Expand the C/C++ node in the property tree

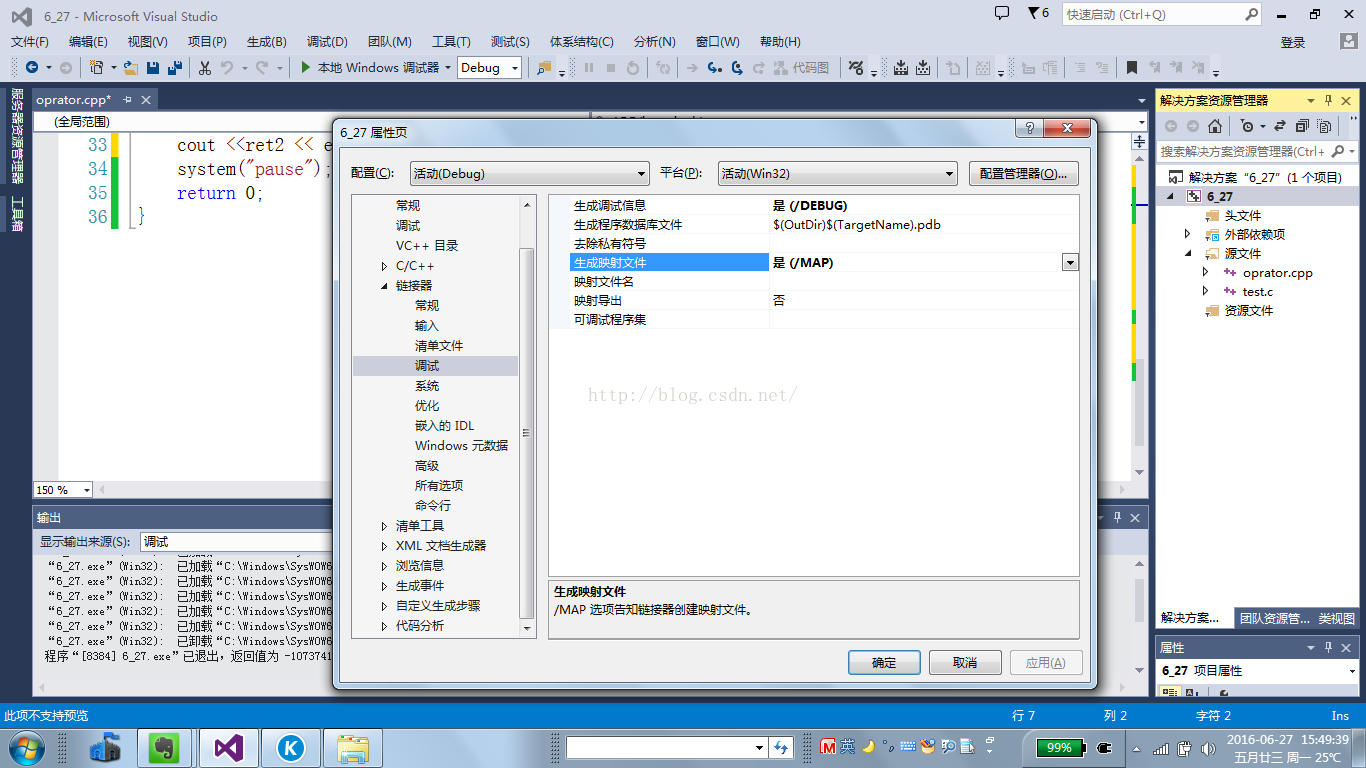click(385, 266)
